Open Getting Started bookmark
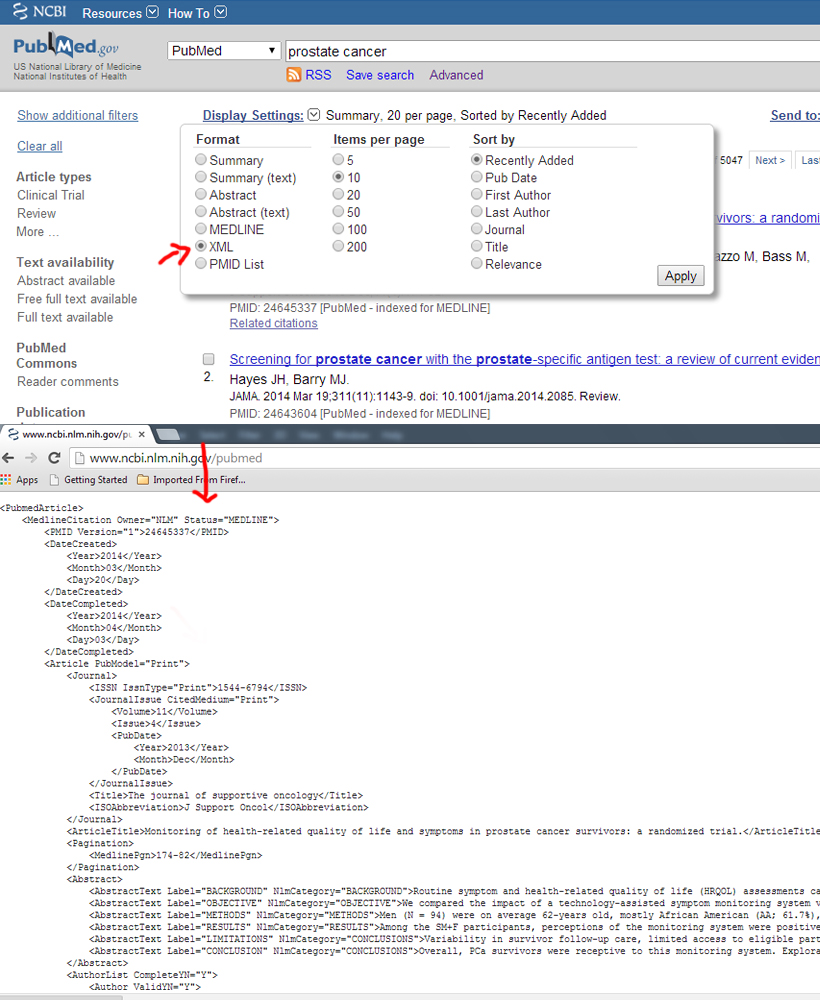820x1000 pixels. pyautogui.click(x=89, y=480)
